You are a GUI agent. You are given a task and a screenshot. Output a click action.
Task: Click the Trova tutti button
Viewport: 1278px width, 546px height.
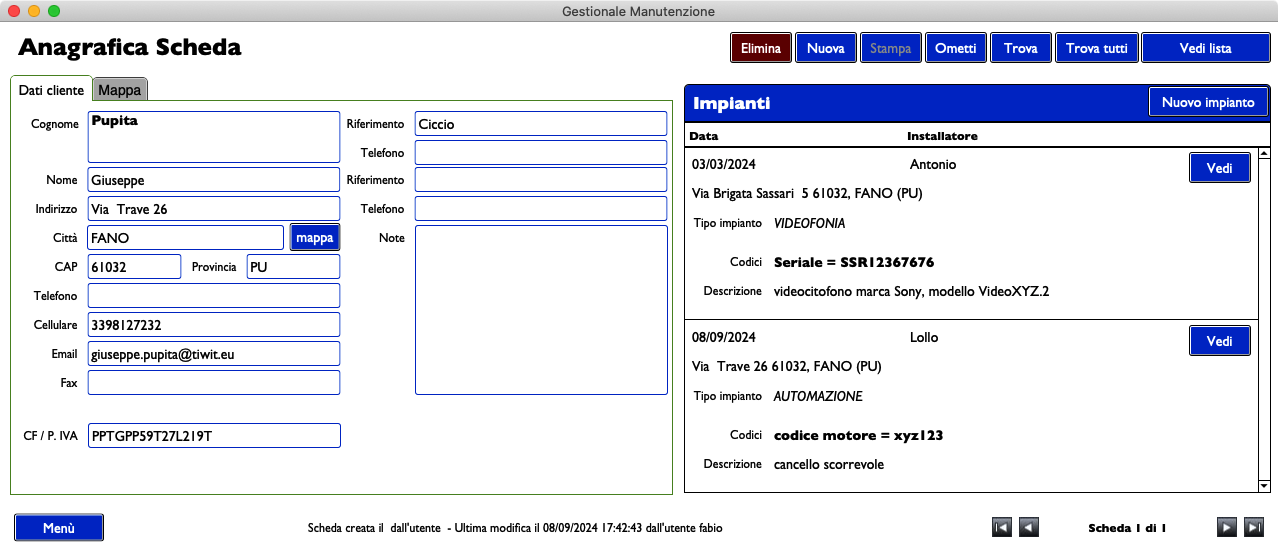tap(1096, 48)
